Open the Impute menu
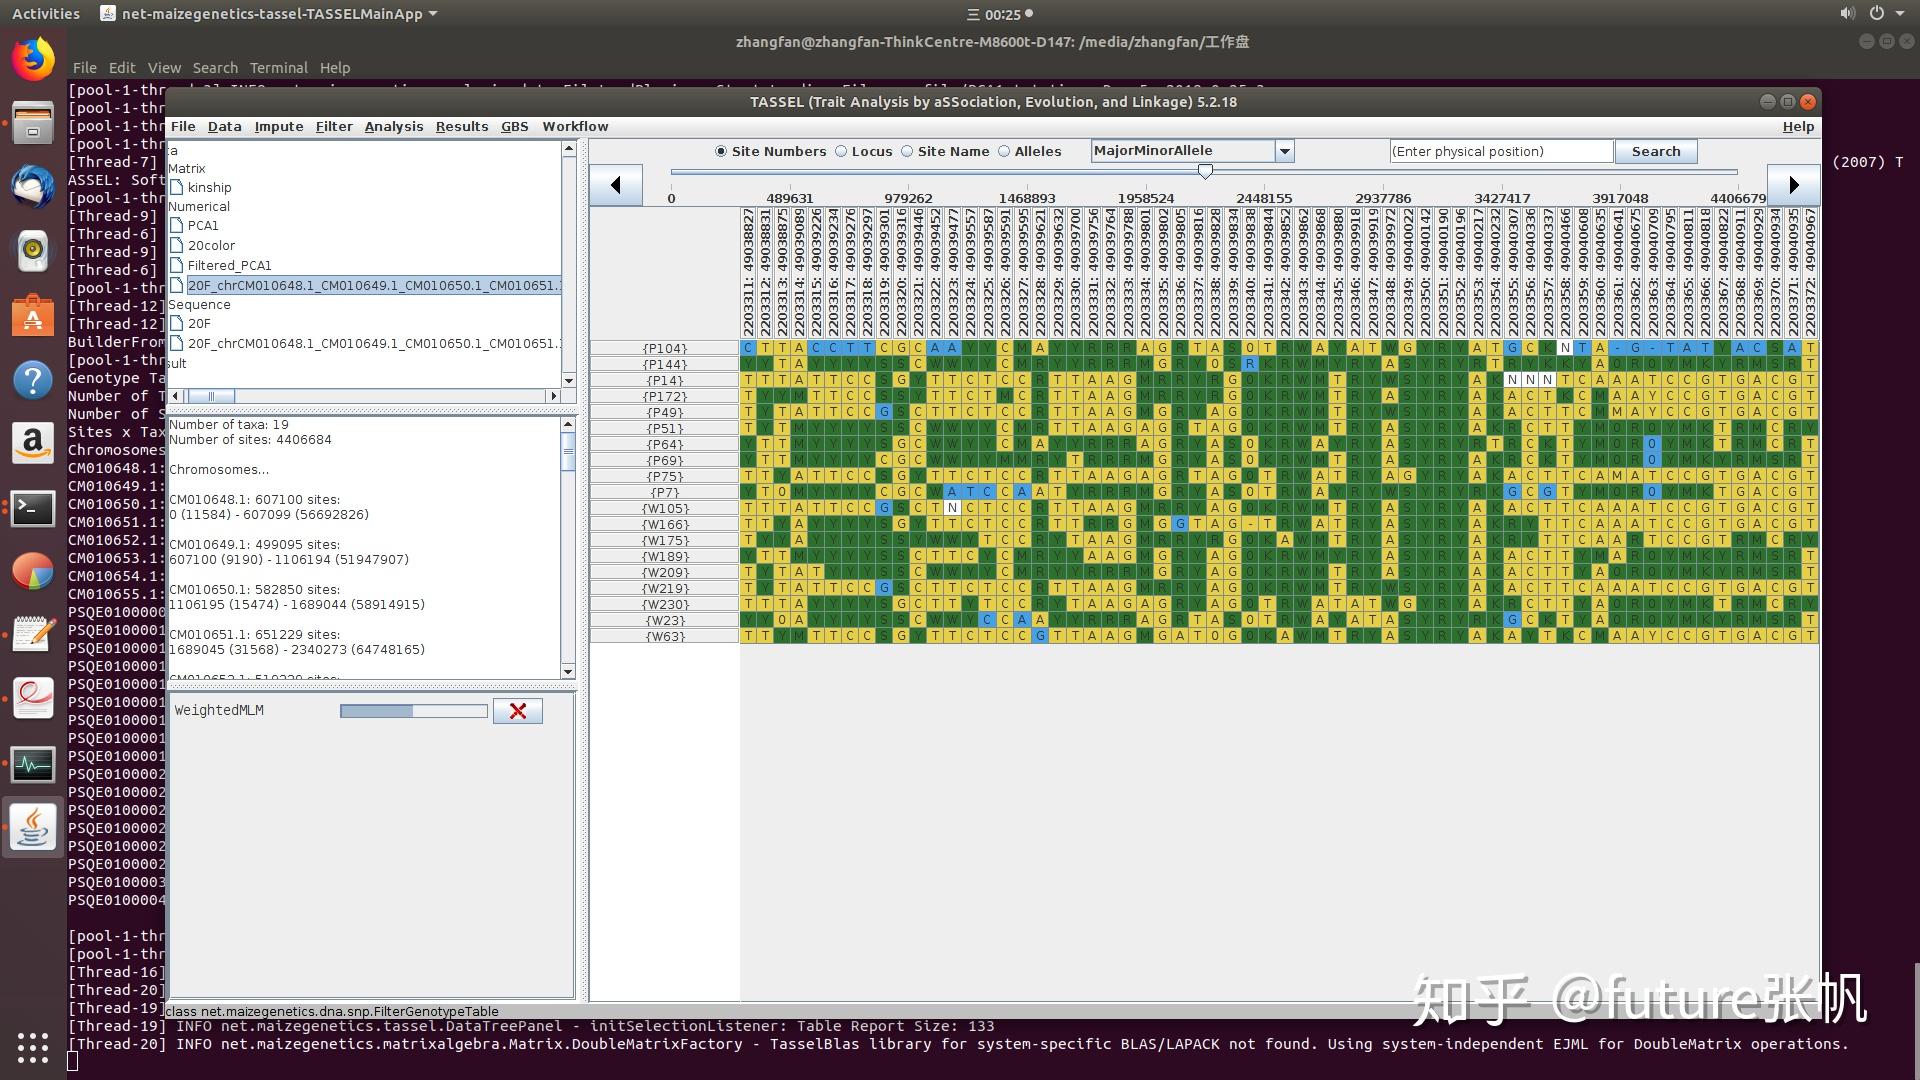The image size is (1920, 1080). click(x=278, y=127)
